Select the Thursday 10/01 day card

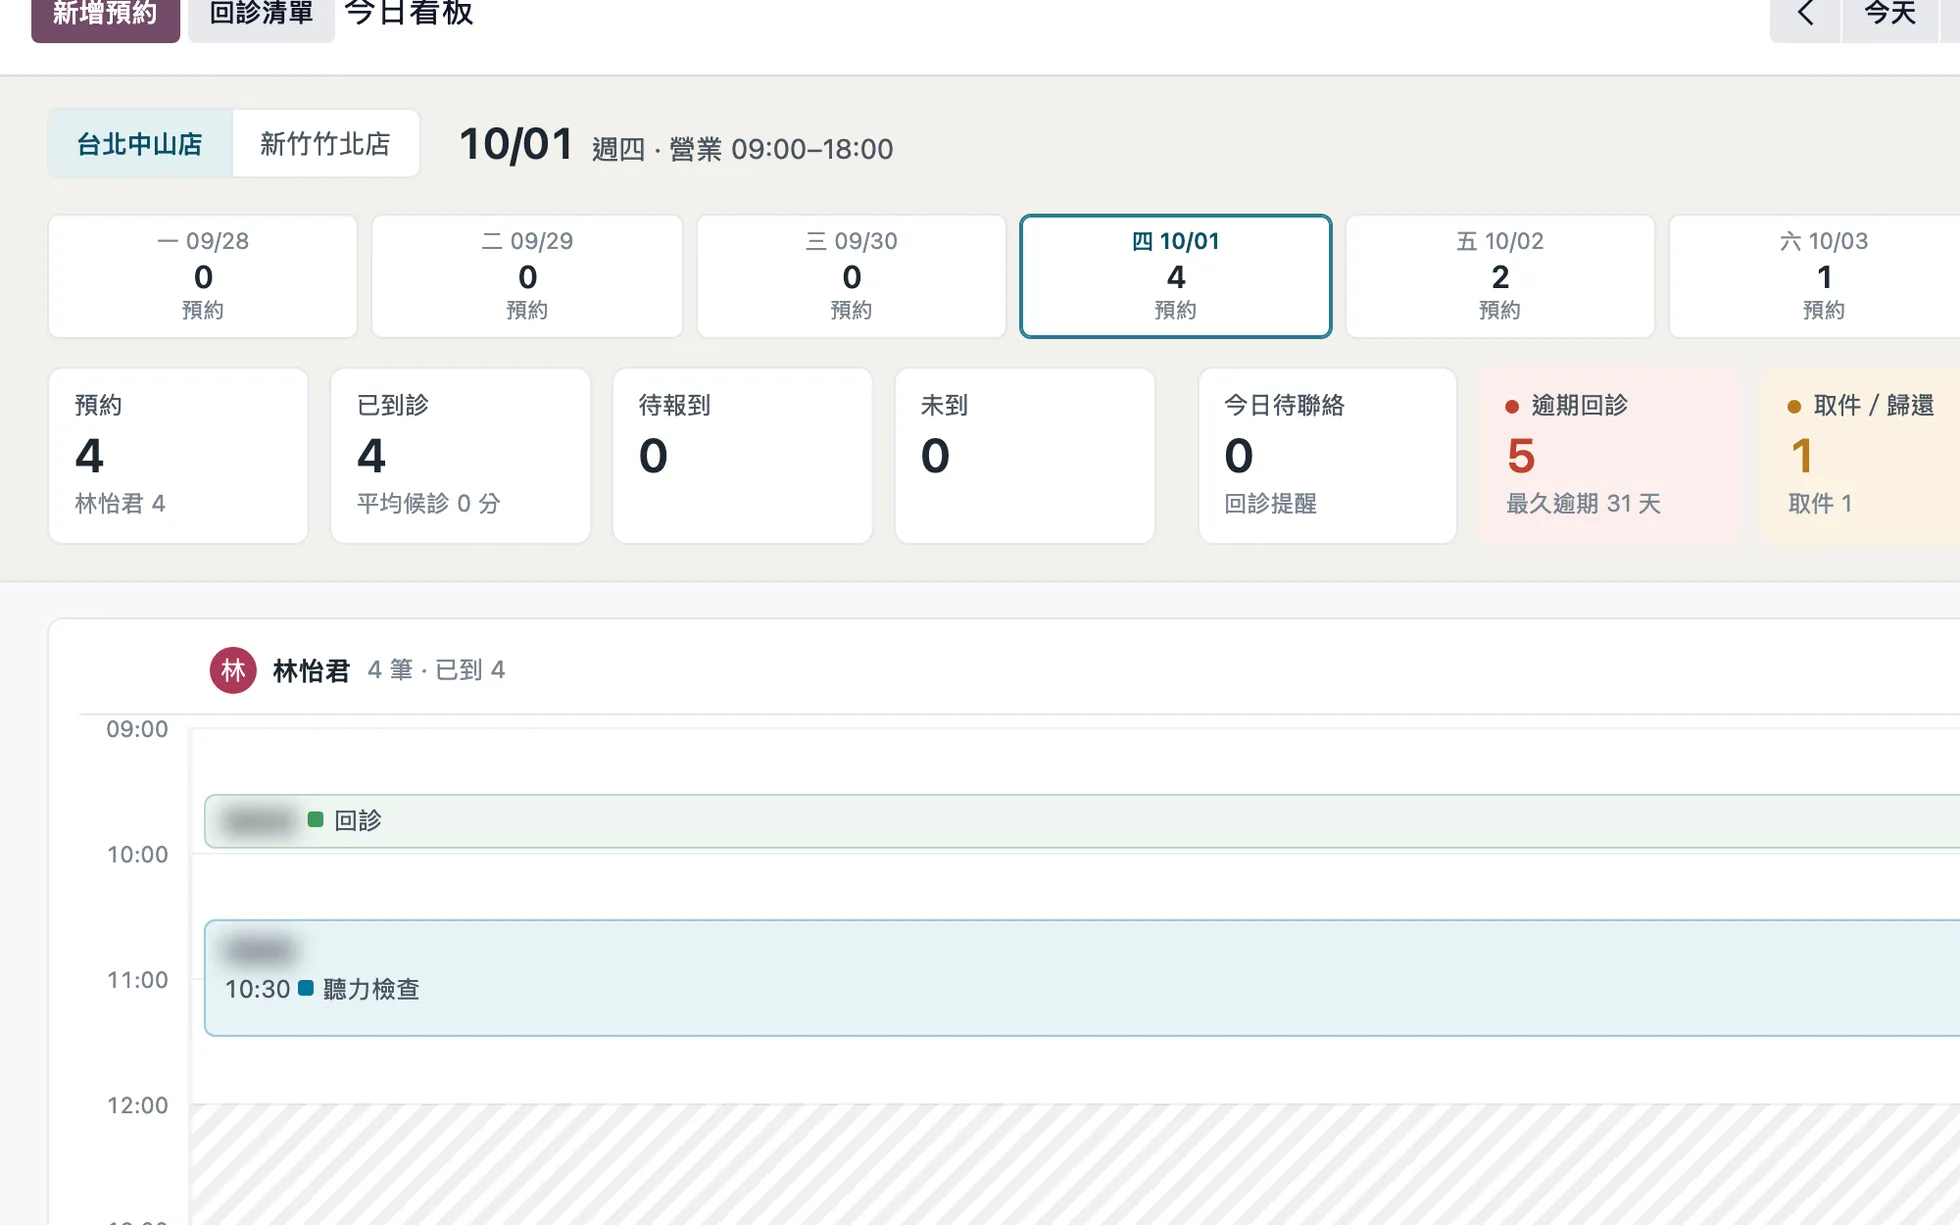pos(1175,276)
